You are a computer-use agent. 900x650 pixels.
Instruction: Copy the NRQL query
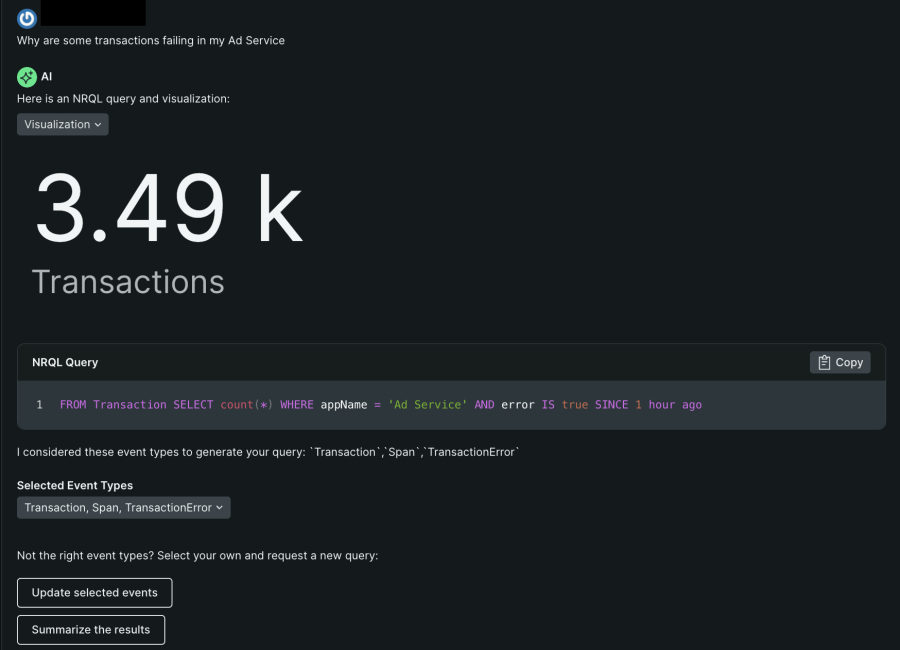840,363
